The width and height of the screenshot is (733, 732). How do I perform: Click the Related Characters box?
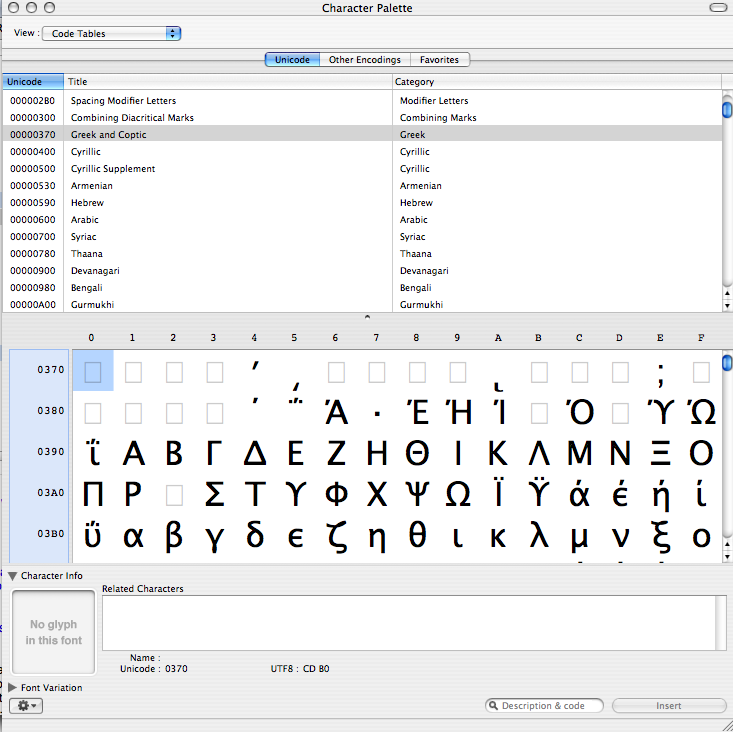pos(416,623)
